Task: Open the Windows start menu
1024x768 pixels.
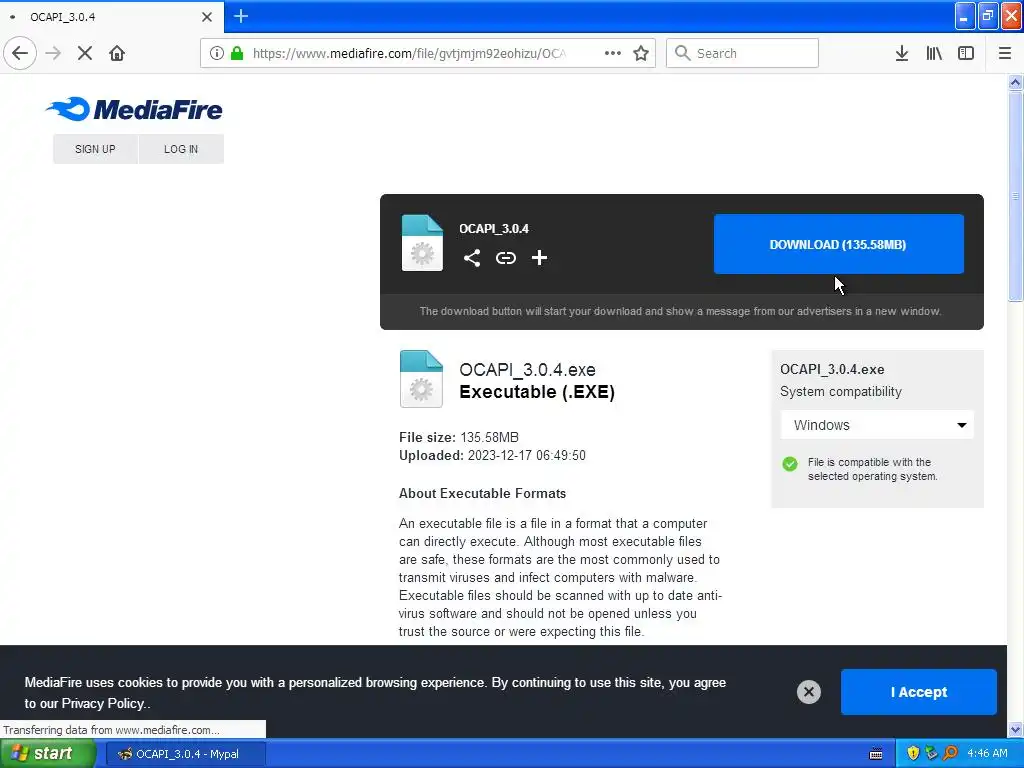Action: coord(48,754)
